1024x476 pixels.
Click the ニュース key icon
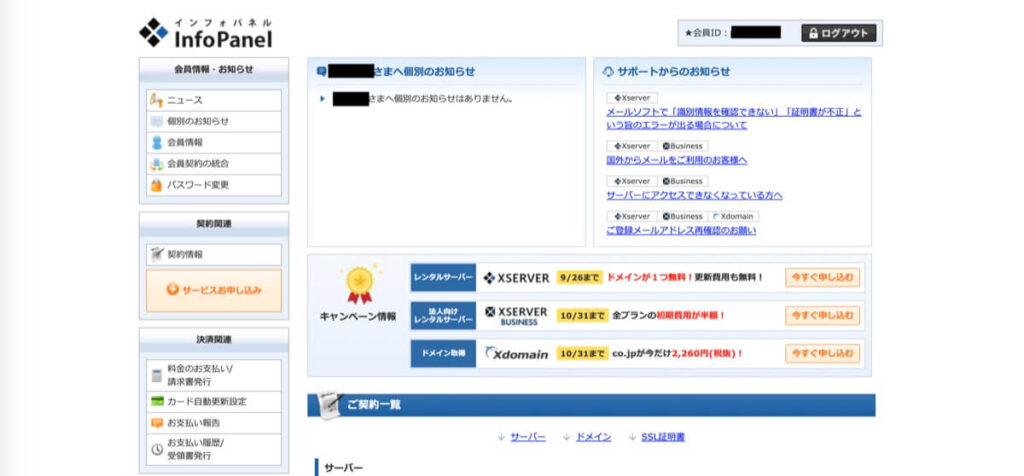click(157, 101)
